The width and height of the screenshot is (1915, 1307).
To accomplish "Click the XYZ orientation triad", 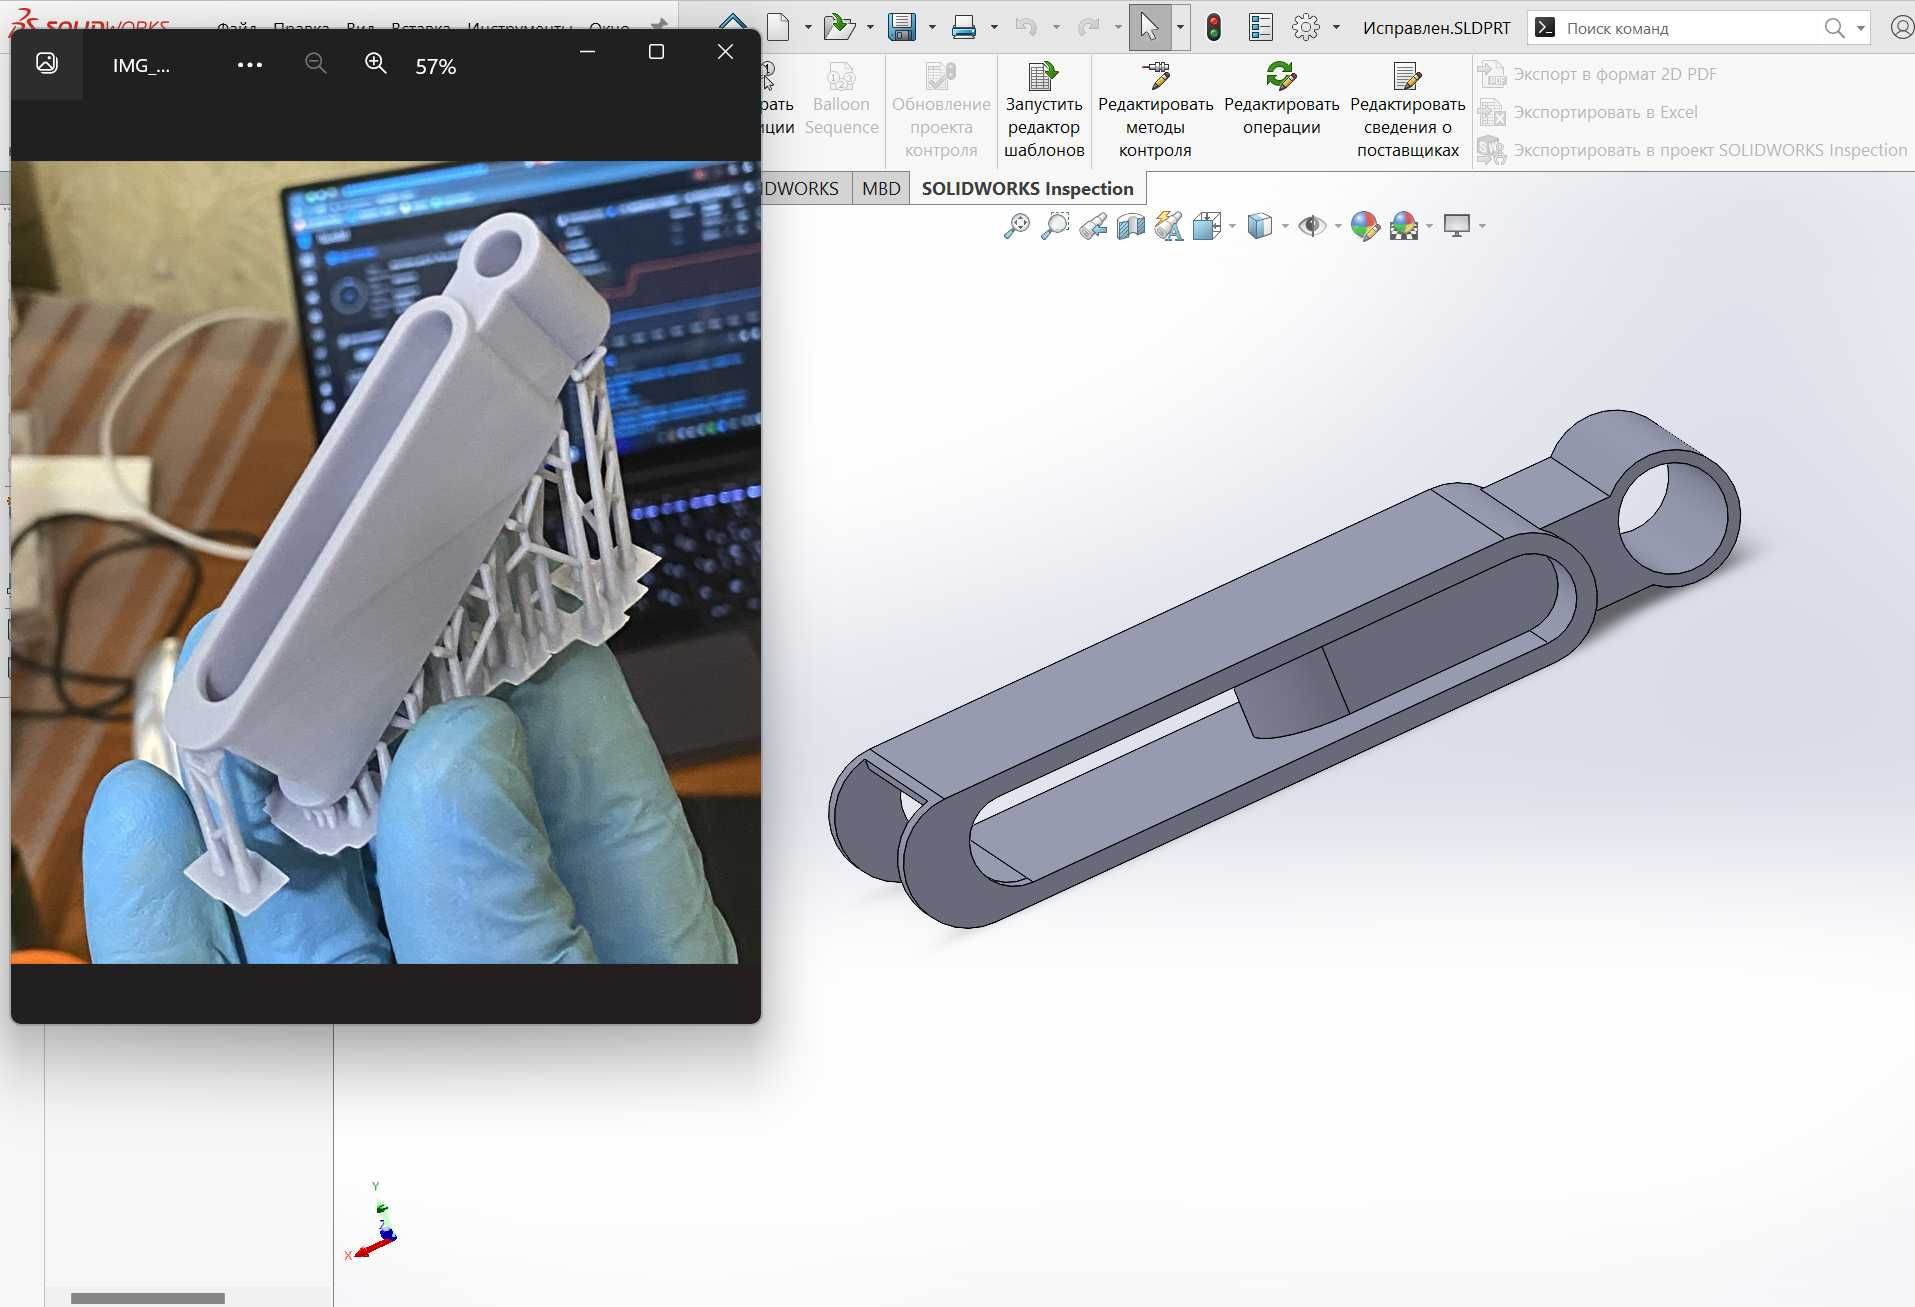I will click(372, 1222).
